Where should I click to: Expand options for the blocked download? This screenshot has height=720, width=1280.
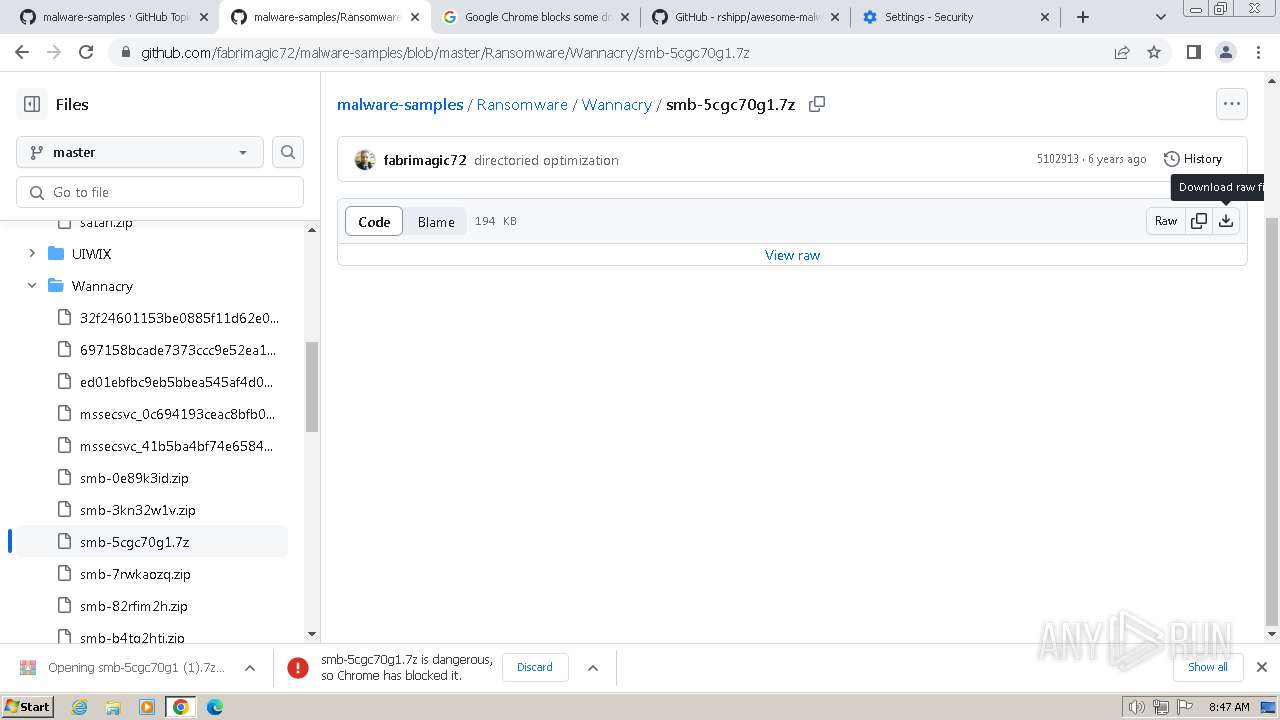pyautogui.click(x=592, y=668)
